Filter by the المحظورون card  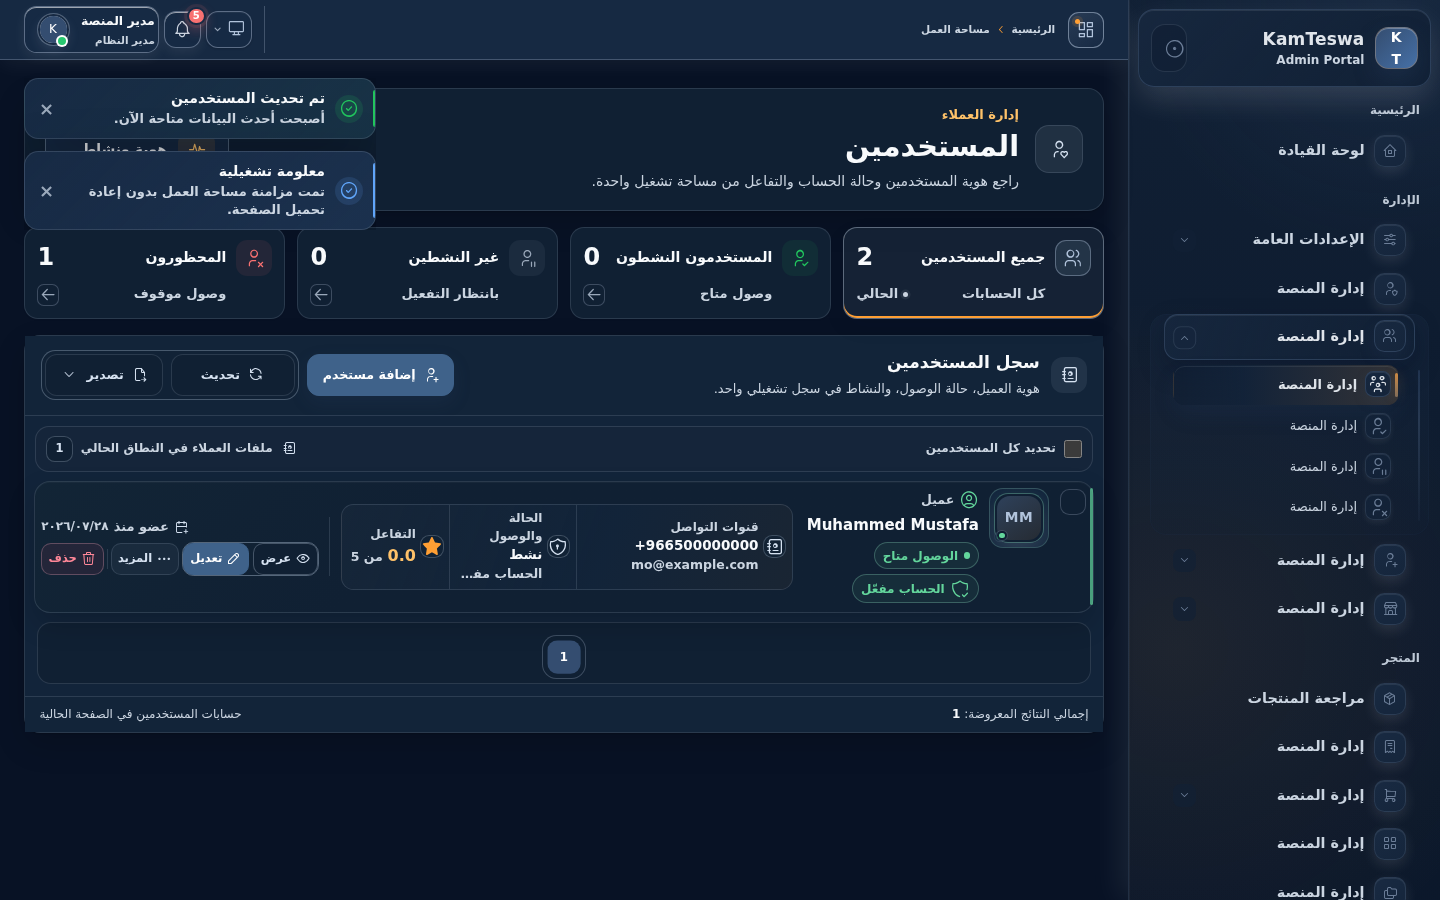click(154, 273)
